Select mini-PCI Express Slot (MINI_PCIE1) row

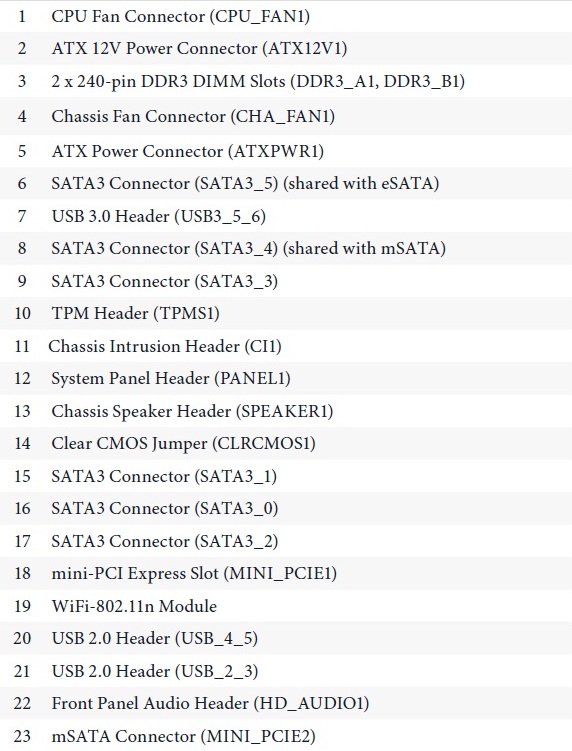point(286,573)
